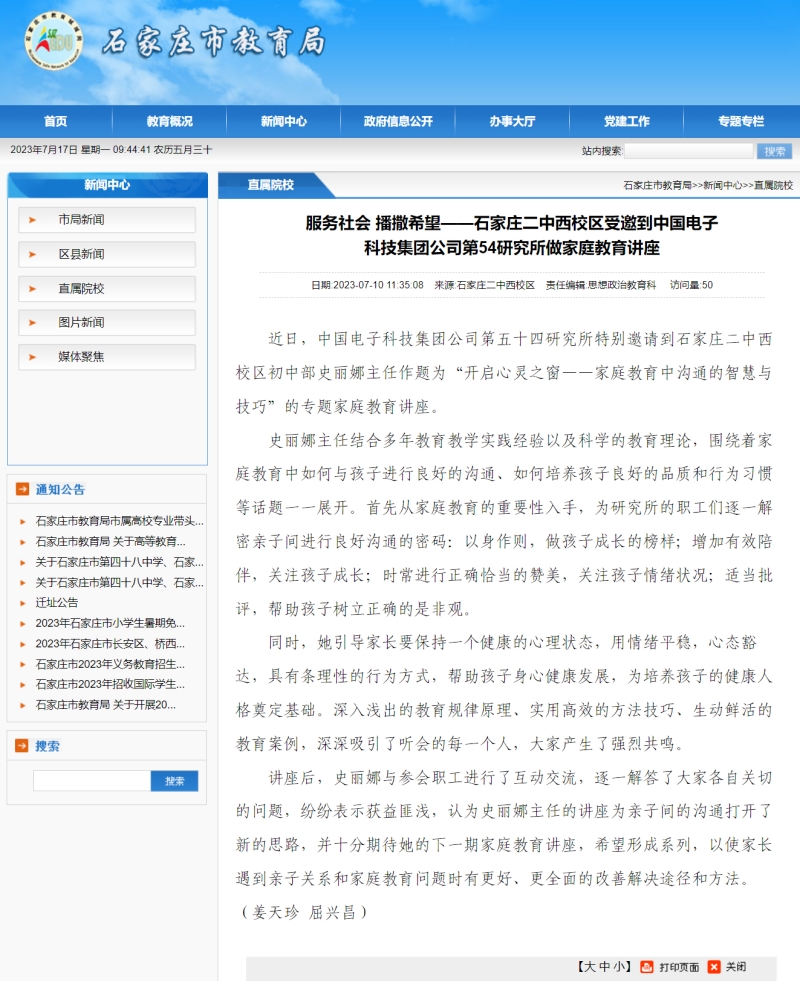
Task: Click the orange print page icon
Action: [x=647, y=967]
